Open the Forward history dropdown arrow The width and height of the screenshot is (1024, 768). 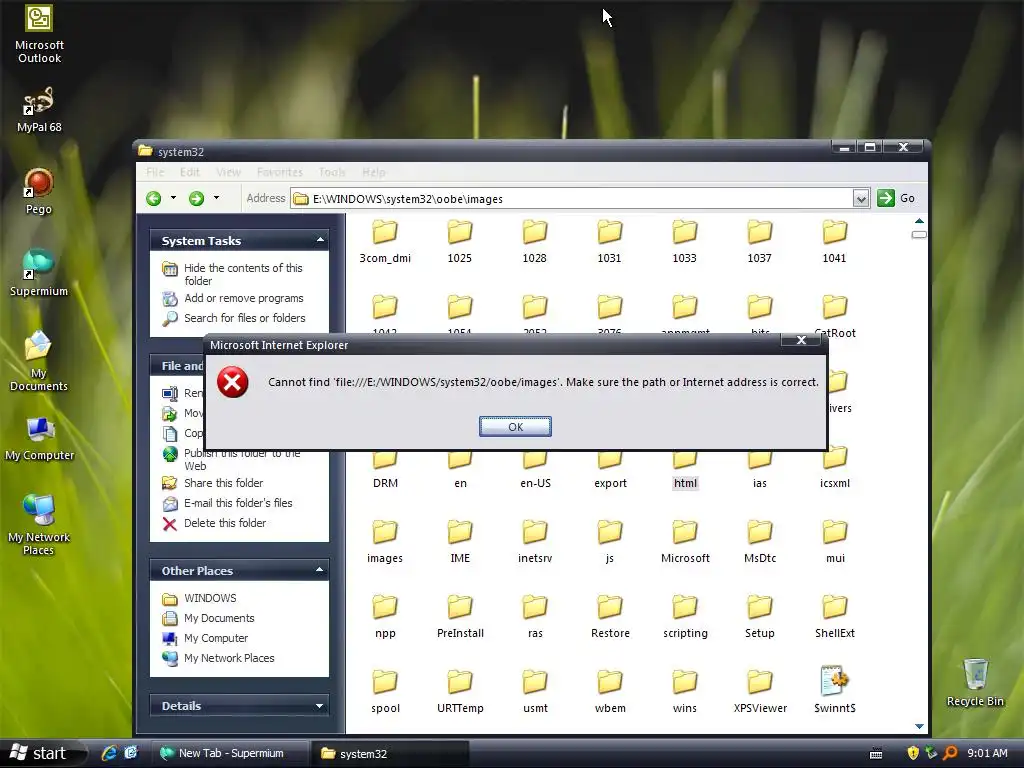pos(216,198)
